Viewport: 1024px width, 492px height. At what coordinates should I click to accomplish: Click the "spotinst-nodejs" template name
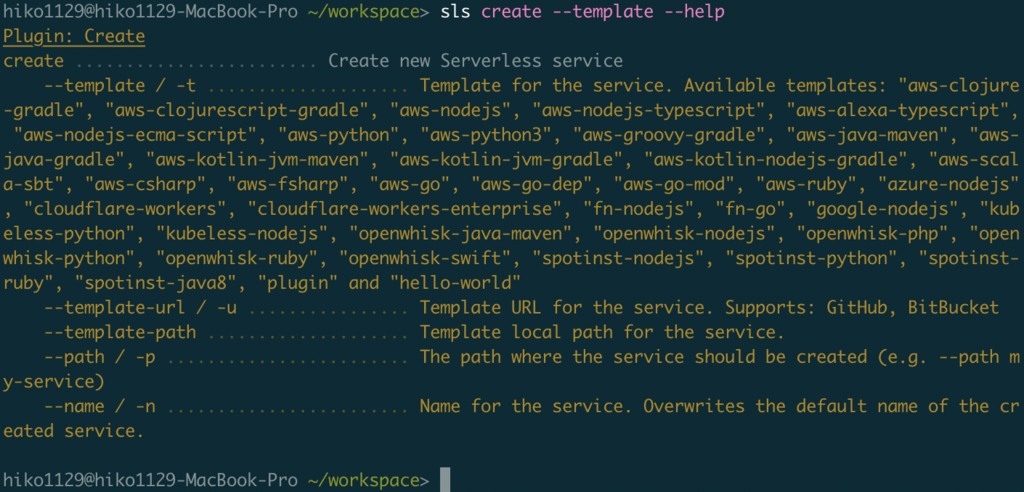618,259
